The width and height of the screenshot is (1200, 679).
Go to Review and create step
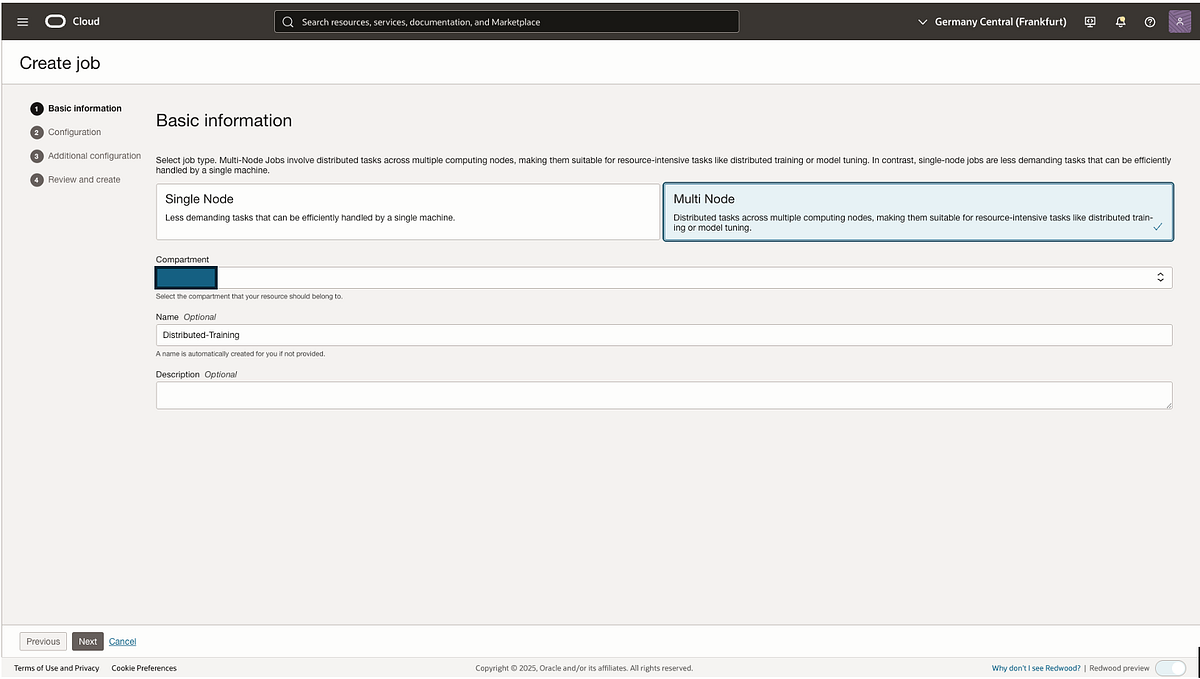(x=84, y=180)
